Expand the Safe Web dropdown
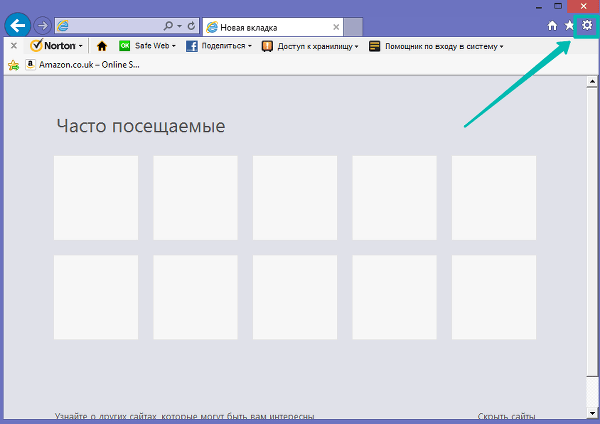 coord(174,46)
